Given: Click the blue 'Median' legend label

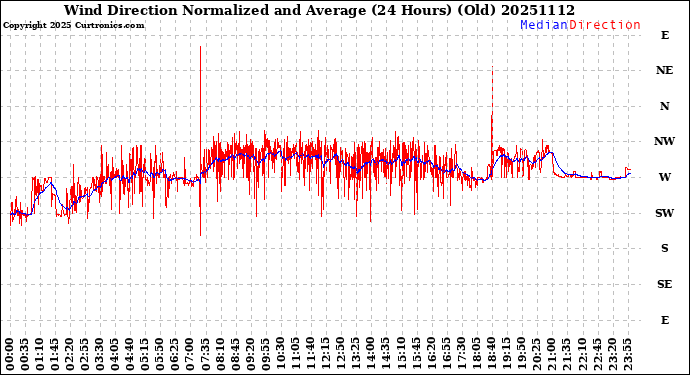Looking at the screenshot, I should coord(544,25).
